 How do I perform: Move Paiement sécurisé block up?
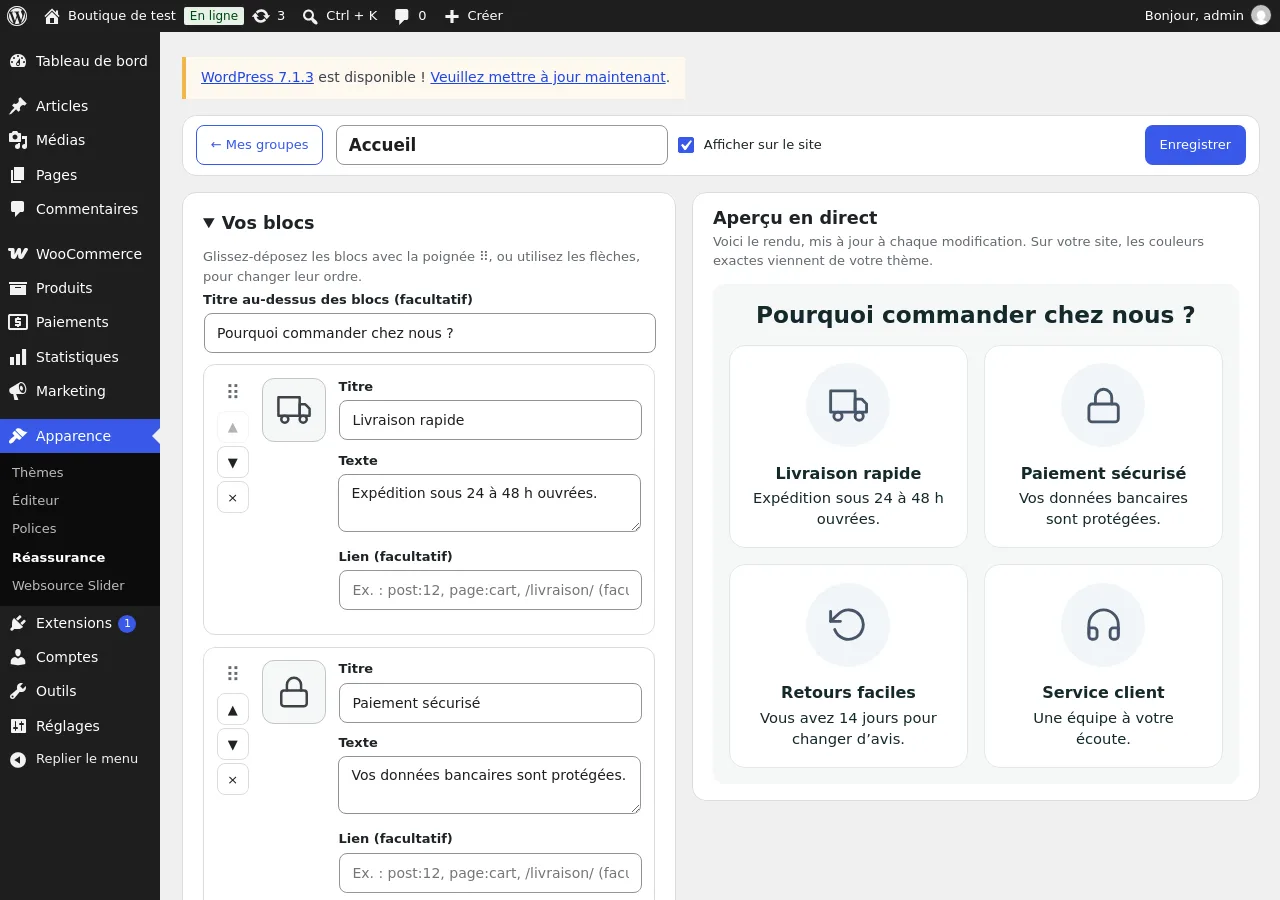tap(233, 709)
